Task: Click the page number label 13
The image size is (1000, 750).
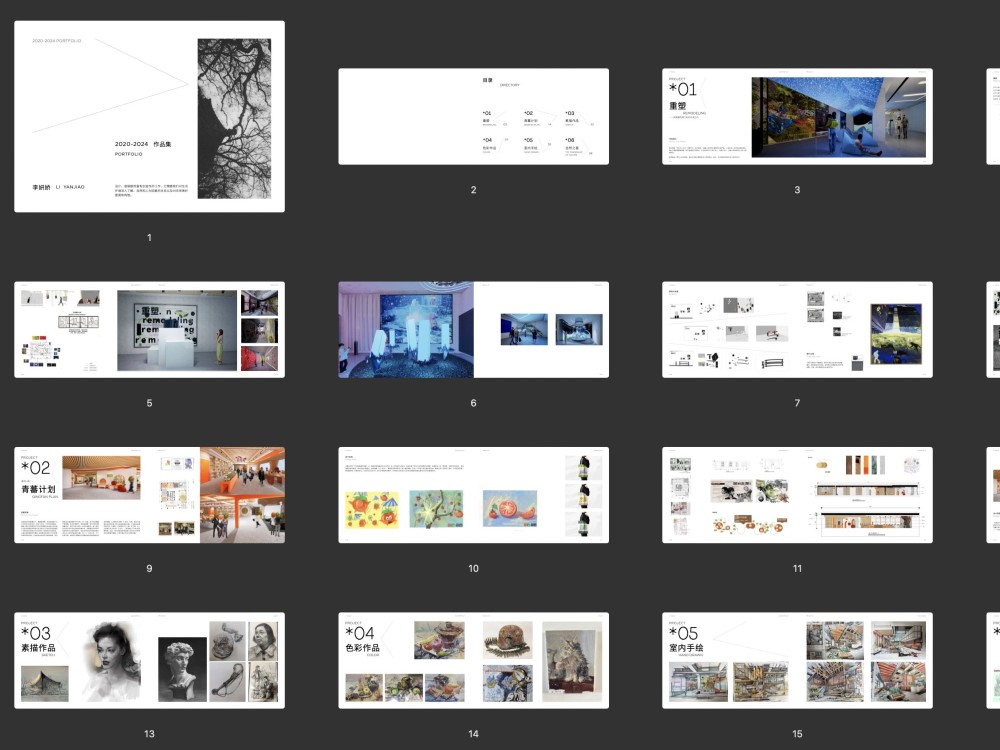Action: (x=149, y=733)
